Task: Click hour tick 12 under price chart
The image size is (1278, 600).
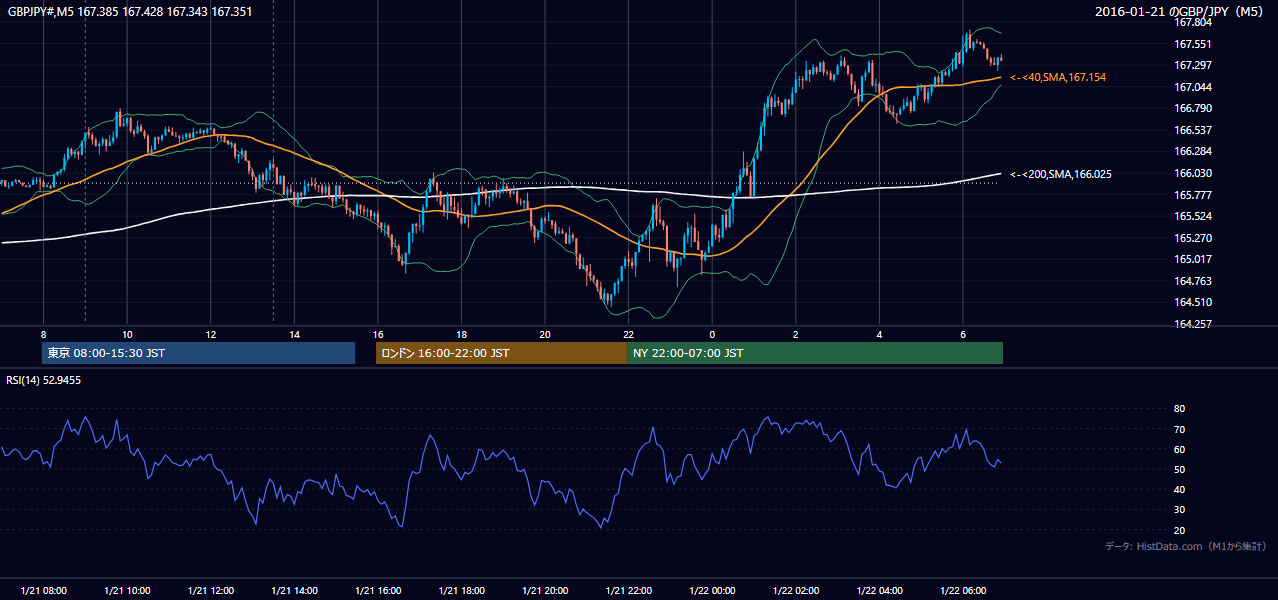Action: coord(211,334)
